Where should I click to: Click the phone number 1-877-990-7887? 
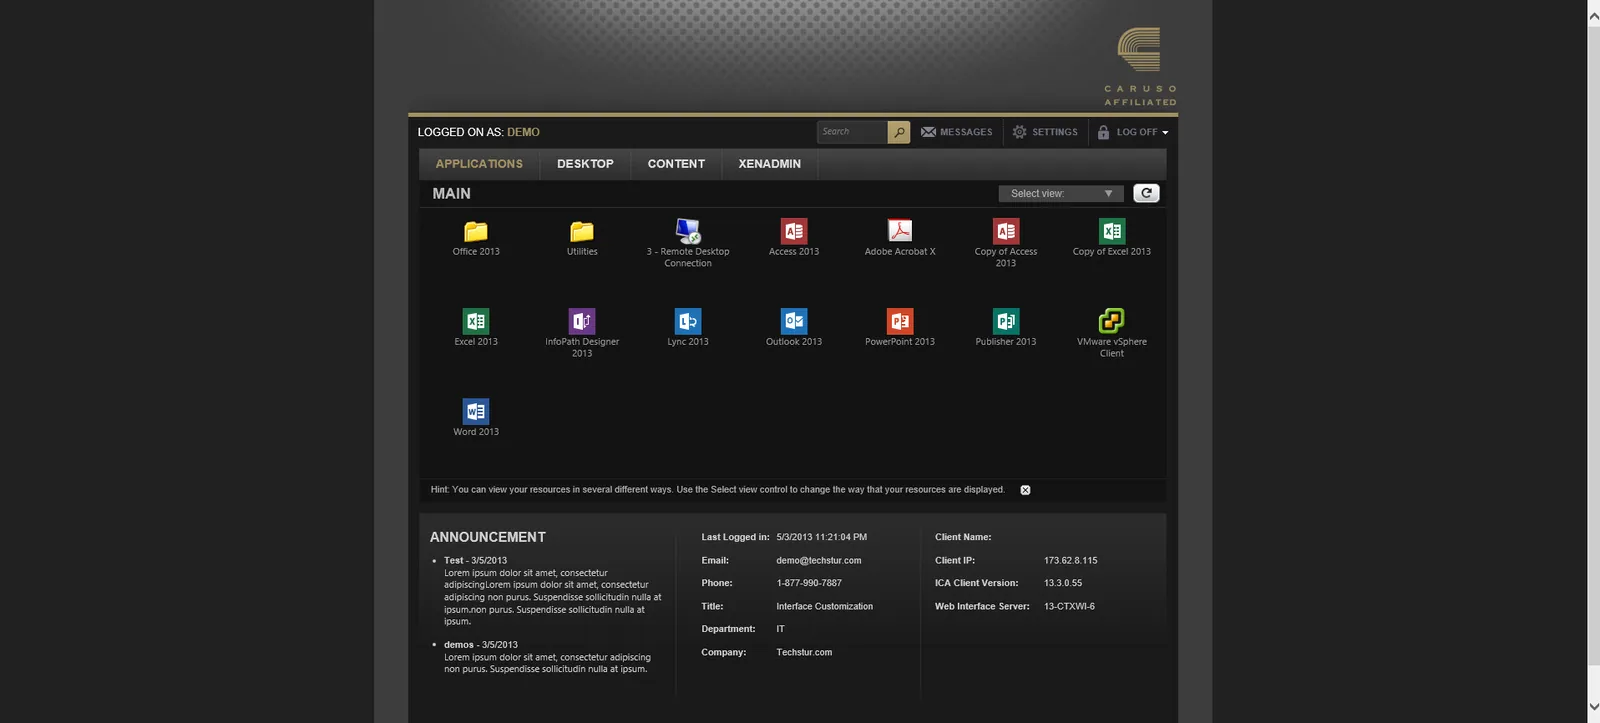pos(809,583)
